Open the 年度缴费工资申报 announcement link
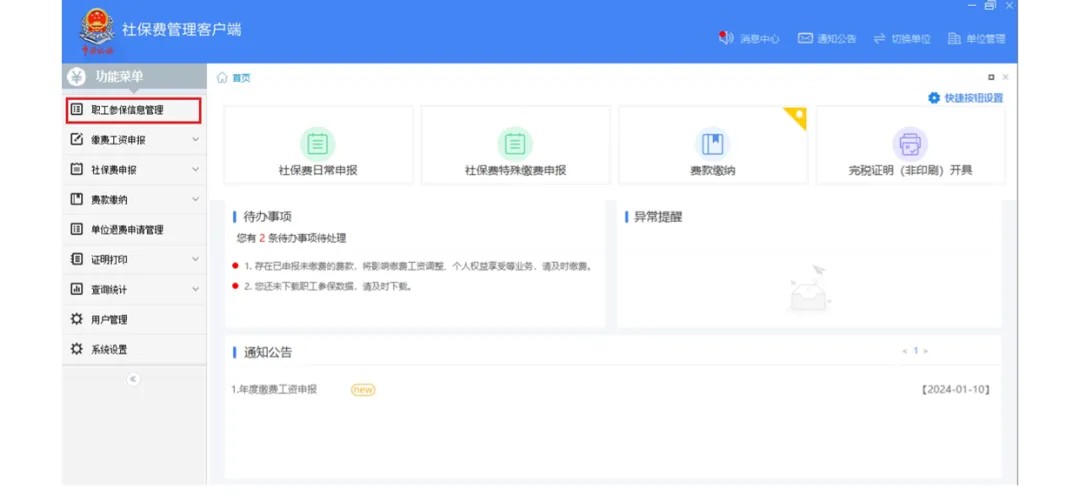1080x496 pixels. [x=277, y=390]
